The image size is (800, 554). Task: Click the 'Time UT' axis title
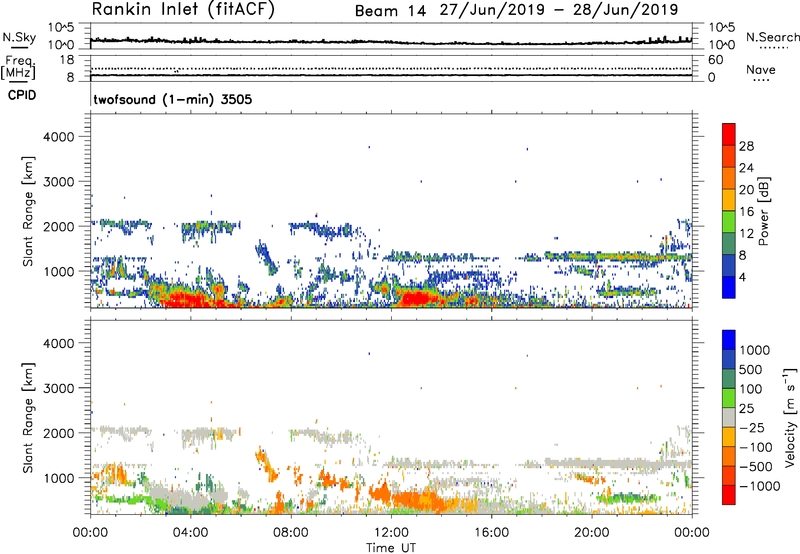tap(391, 546)
